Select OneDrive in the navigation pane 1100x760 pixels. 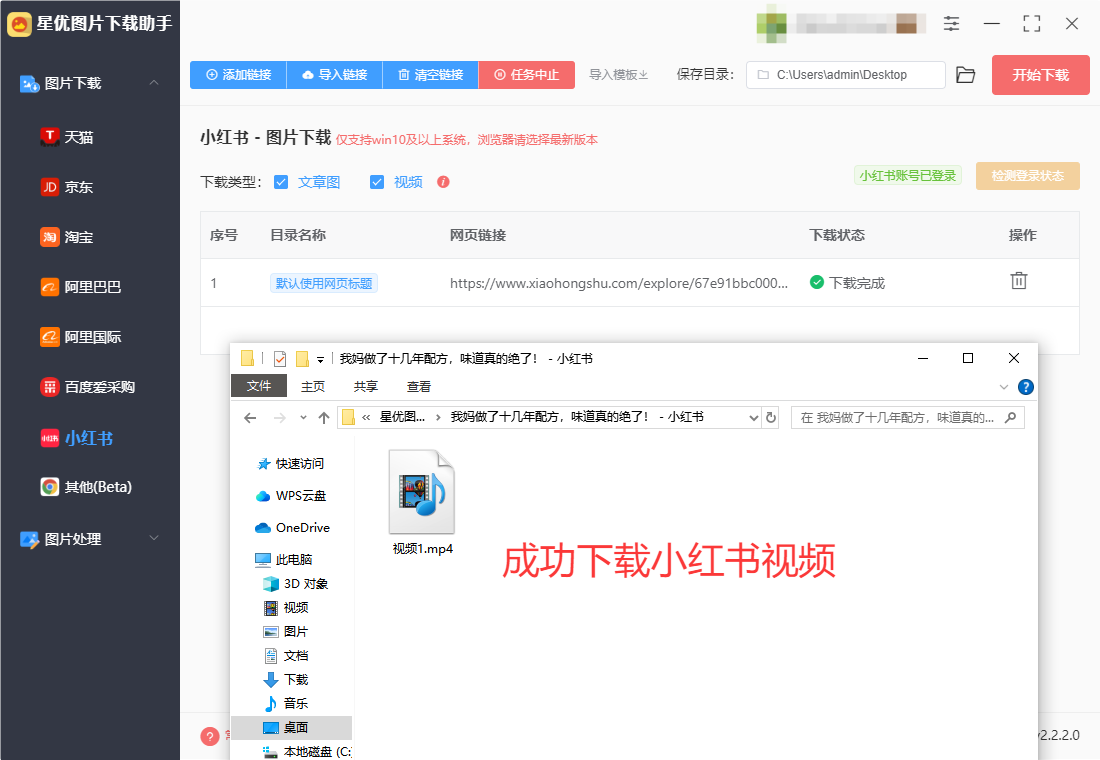293,528
